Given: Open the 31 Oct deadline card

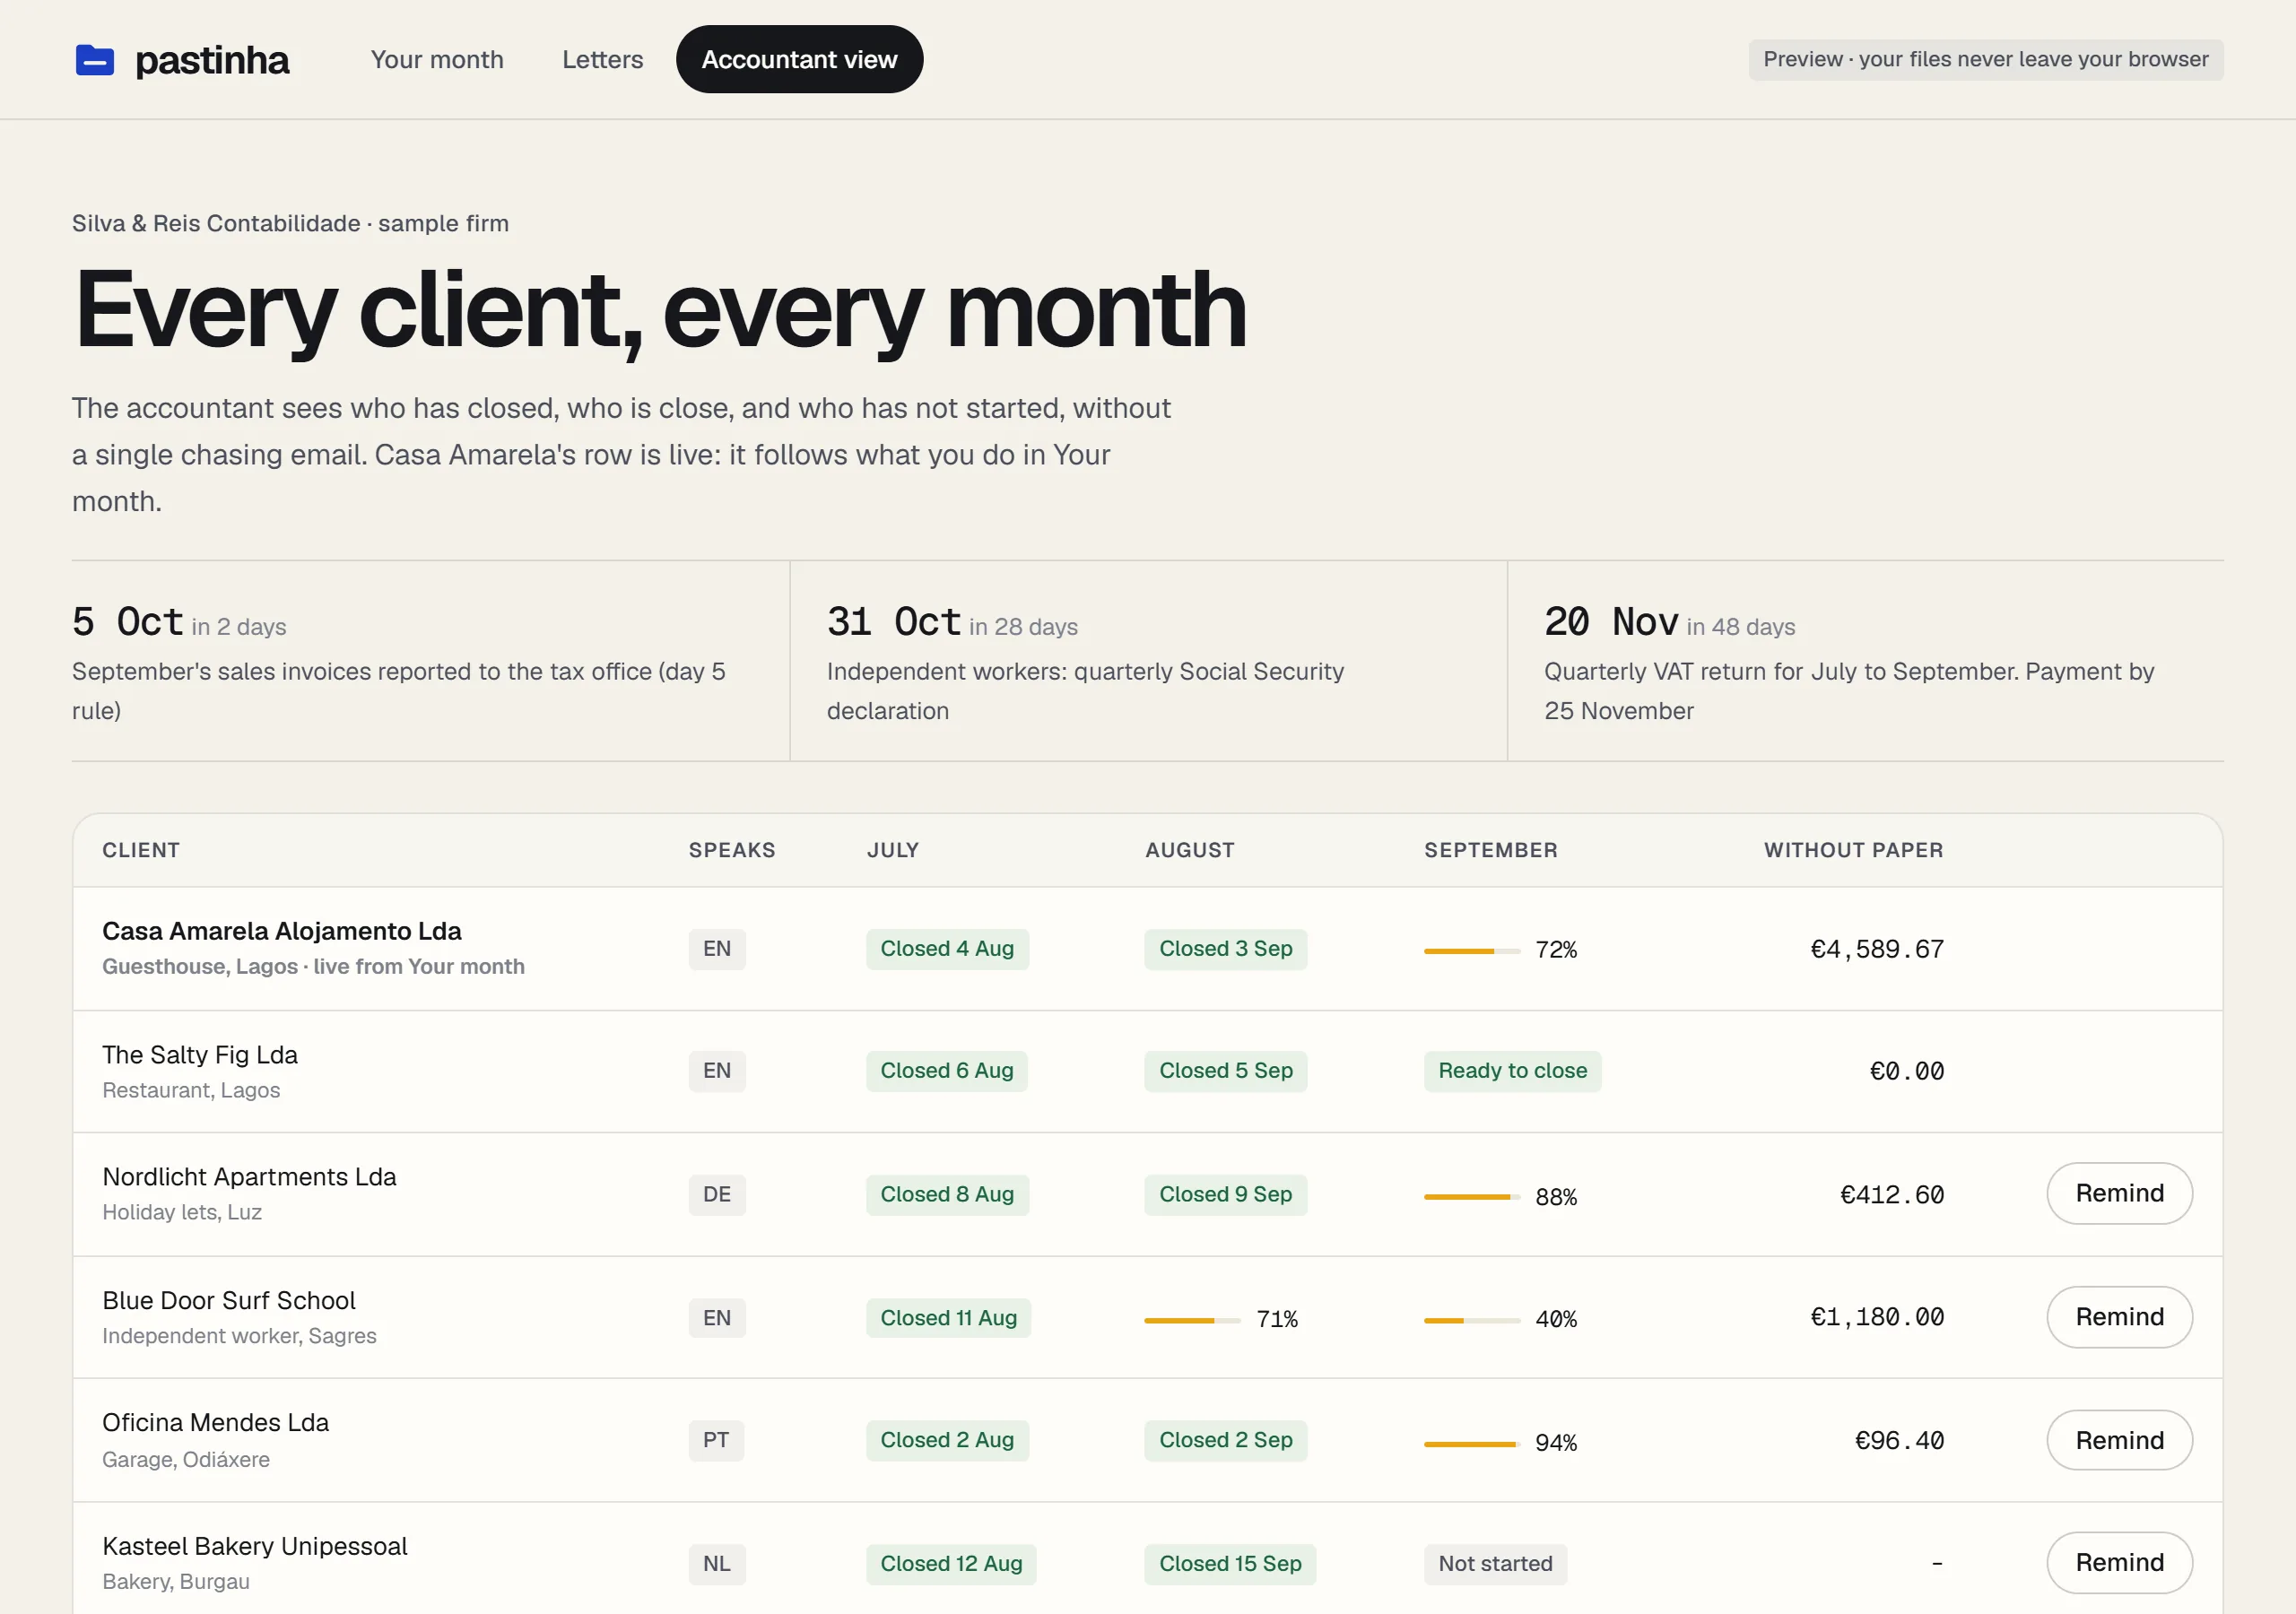Looking at the screenshot, I should click(x=1148, y=661).
